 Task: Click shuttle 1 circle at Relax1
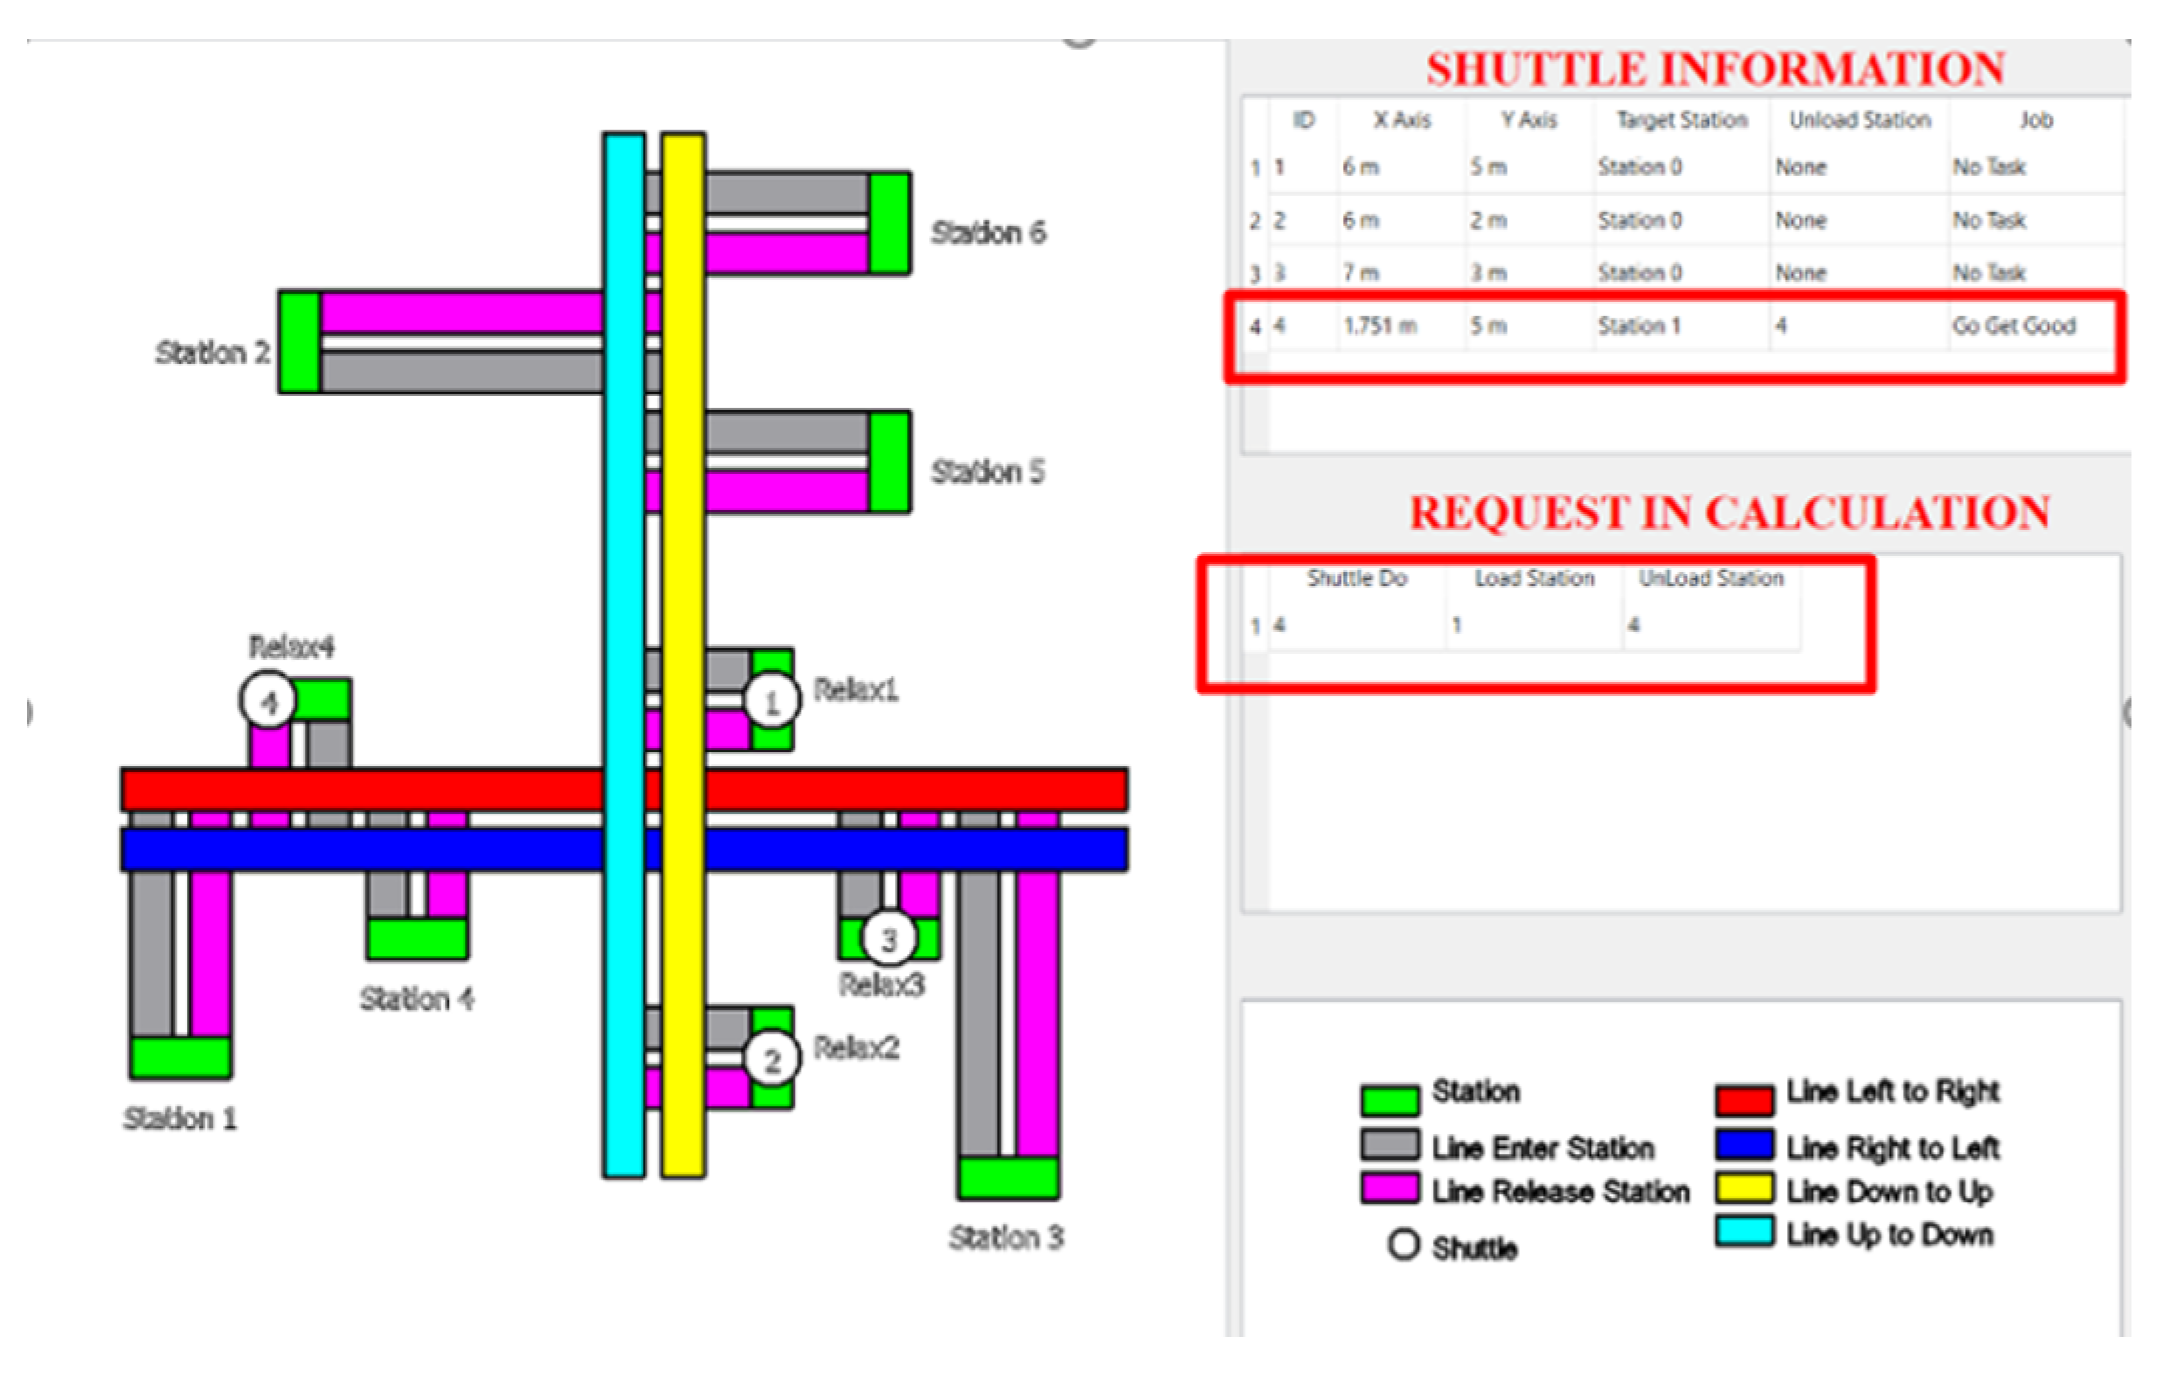pos(771,701)
